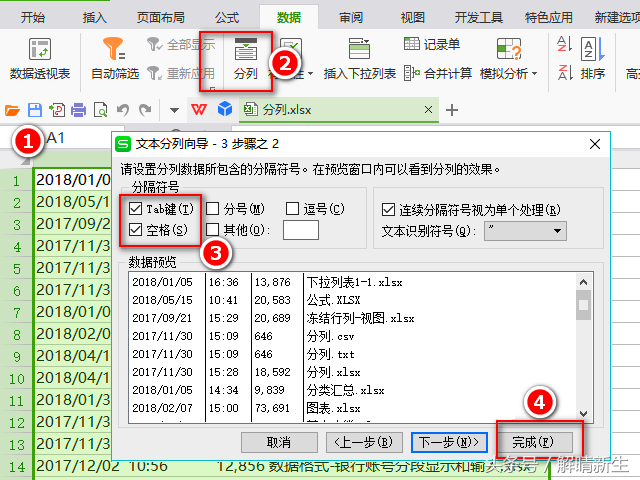640x480 pixels.
Task: Sort ascending with the A-Z icon
Action: point(564,44)
